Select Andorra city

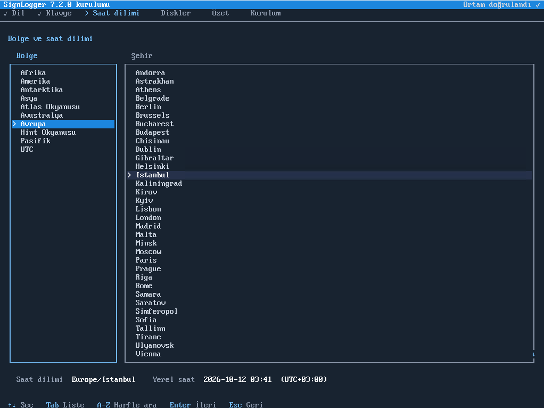330,73
